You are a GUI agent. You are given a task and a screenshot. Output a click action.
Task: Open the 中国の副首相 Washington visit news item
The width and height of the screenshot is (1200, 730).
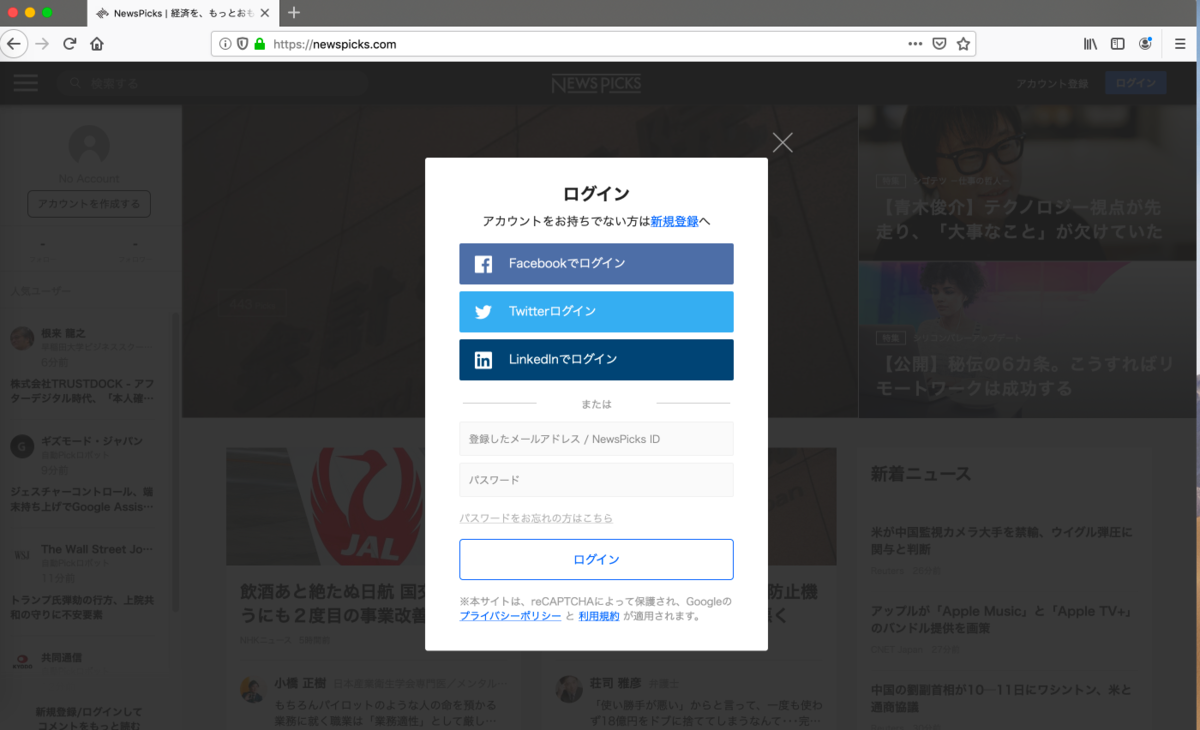click(1001, 698)
